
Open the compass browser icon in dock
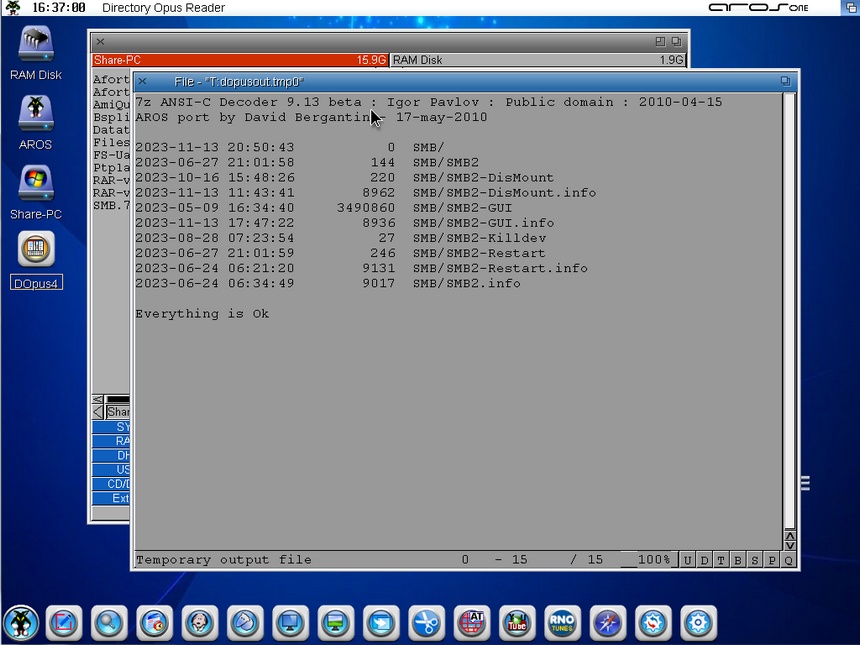[x=608, y=623]
